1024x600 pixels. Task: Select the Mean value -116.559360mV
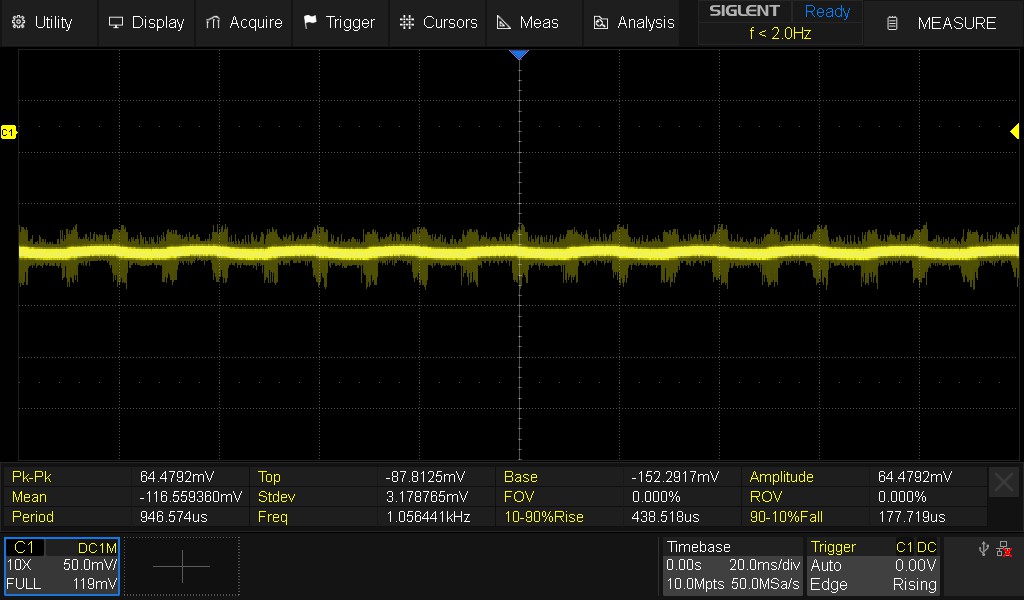(x=190, y=497)
